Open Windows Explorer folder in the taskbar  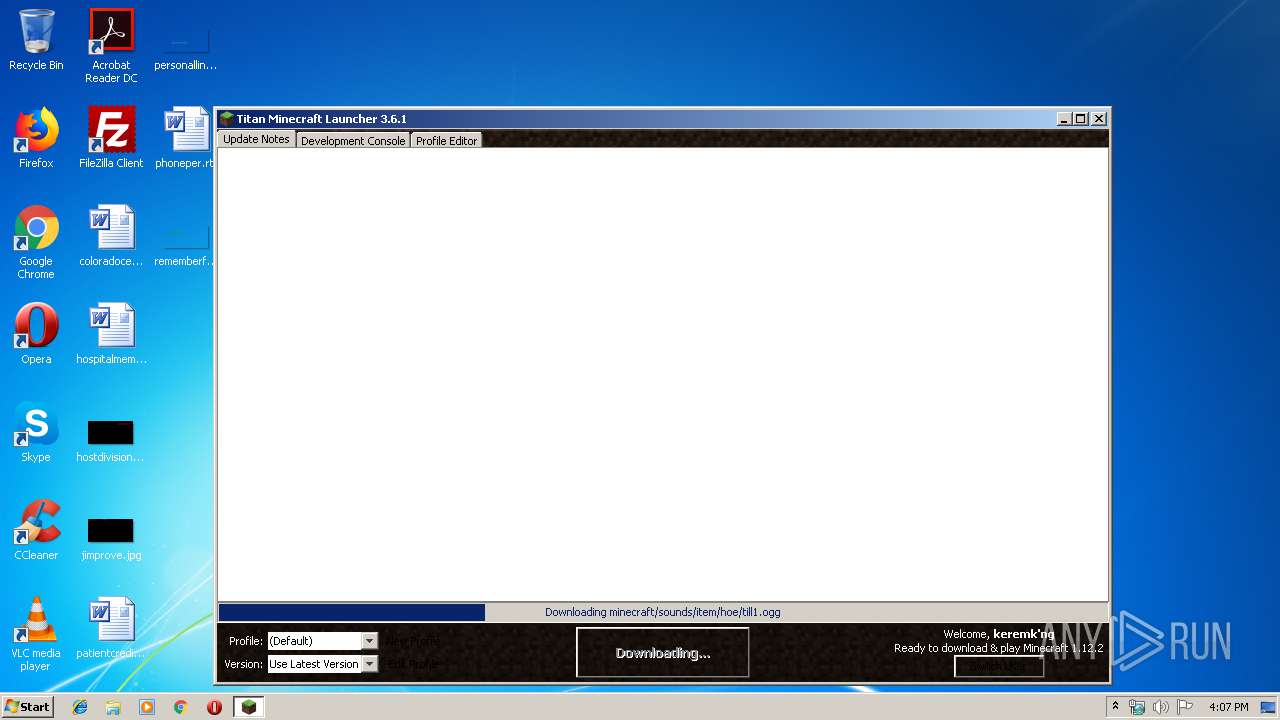pyautogui.click(x=113, y=707)
